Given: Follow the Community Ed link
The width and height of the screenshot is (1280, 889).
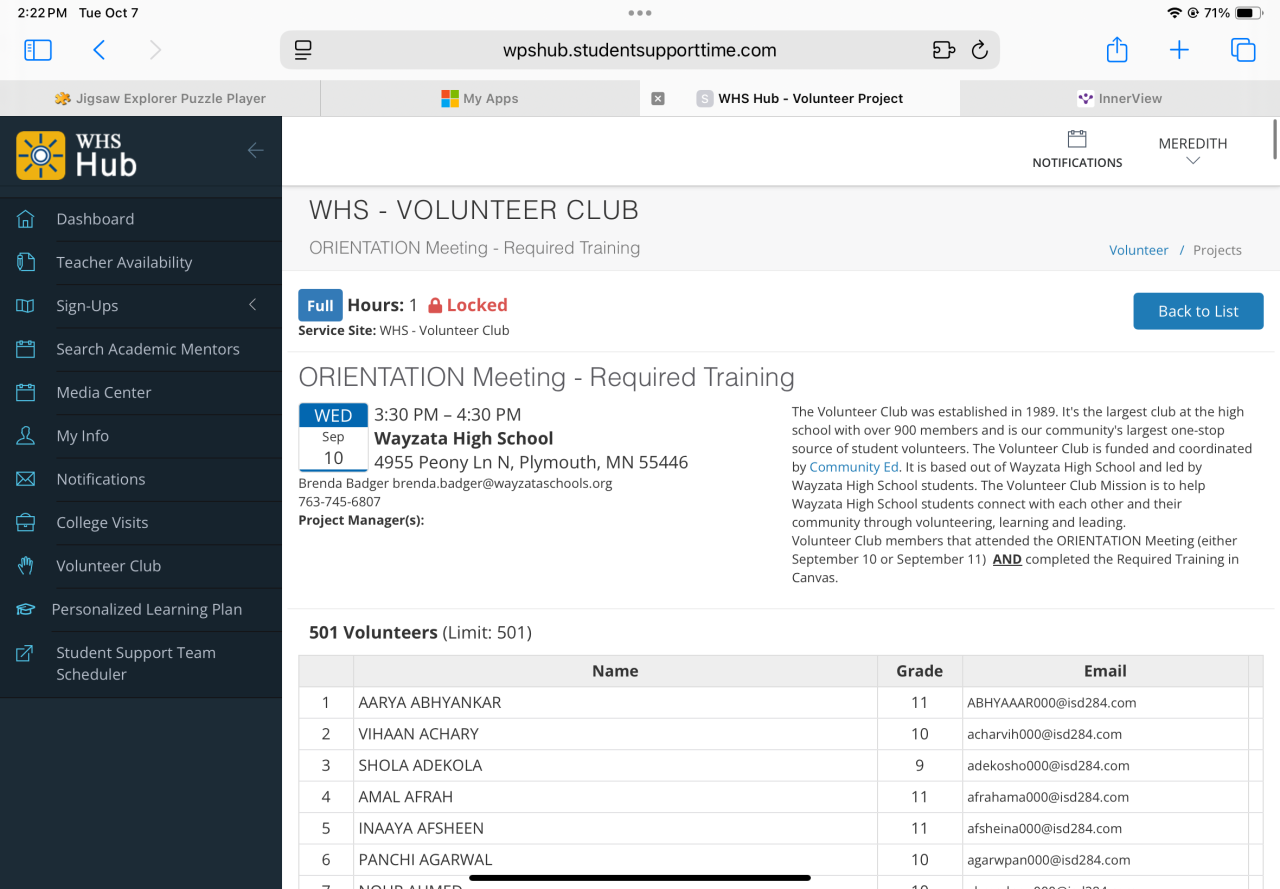Looking at the screenshot, I should (853, 467).
